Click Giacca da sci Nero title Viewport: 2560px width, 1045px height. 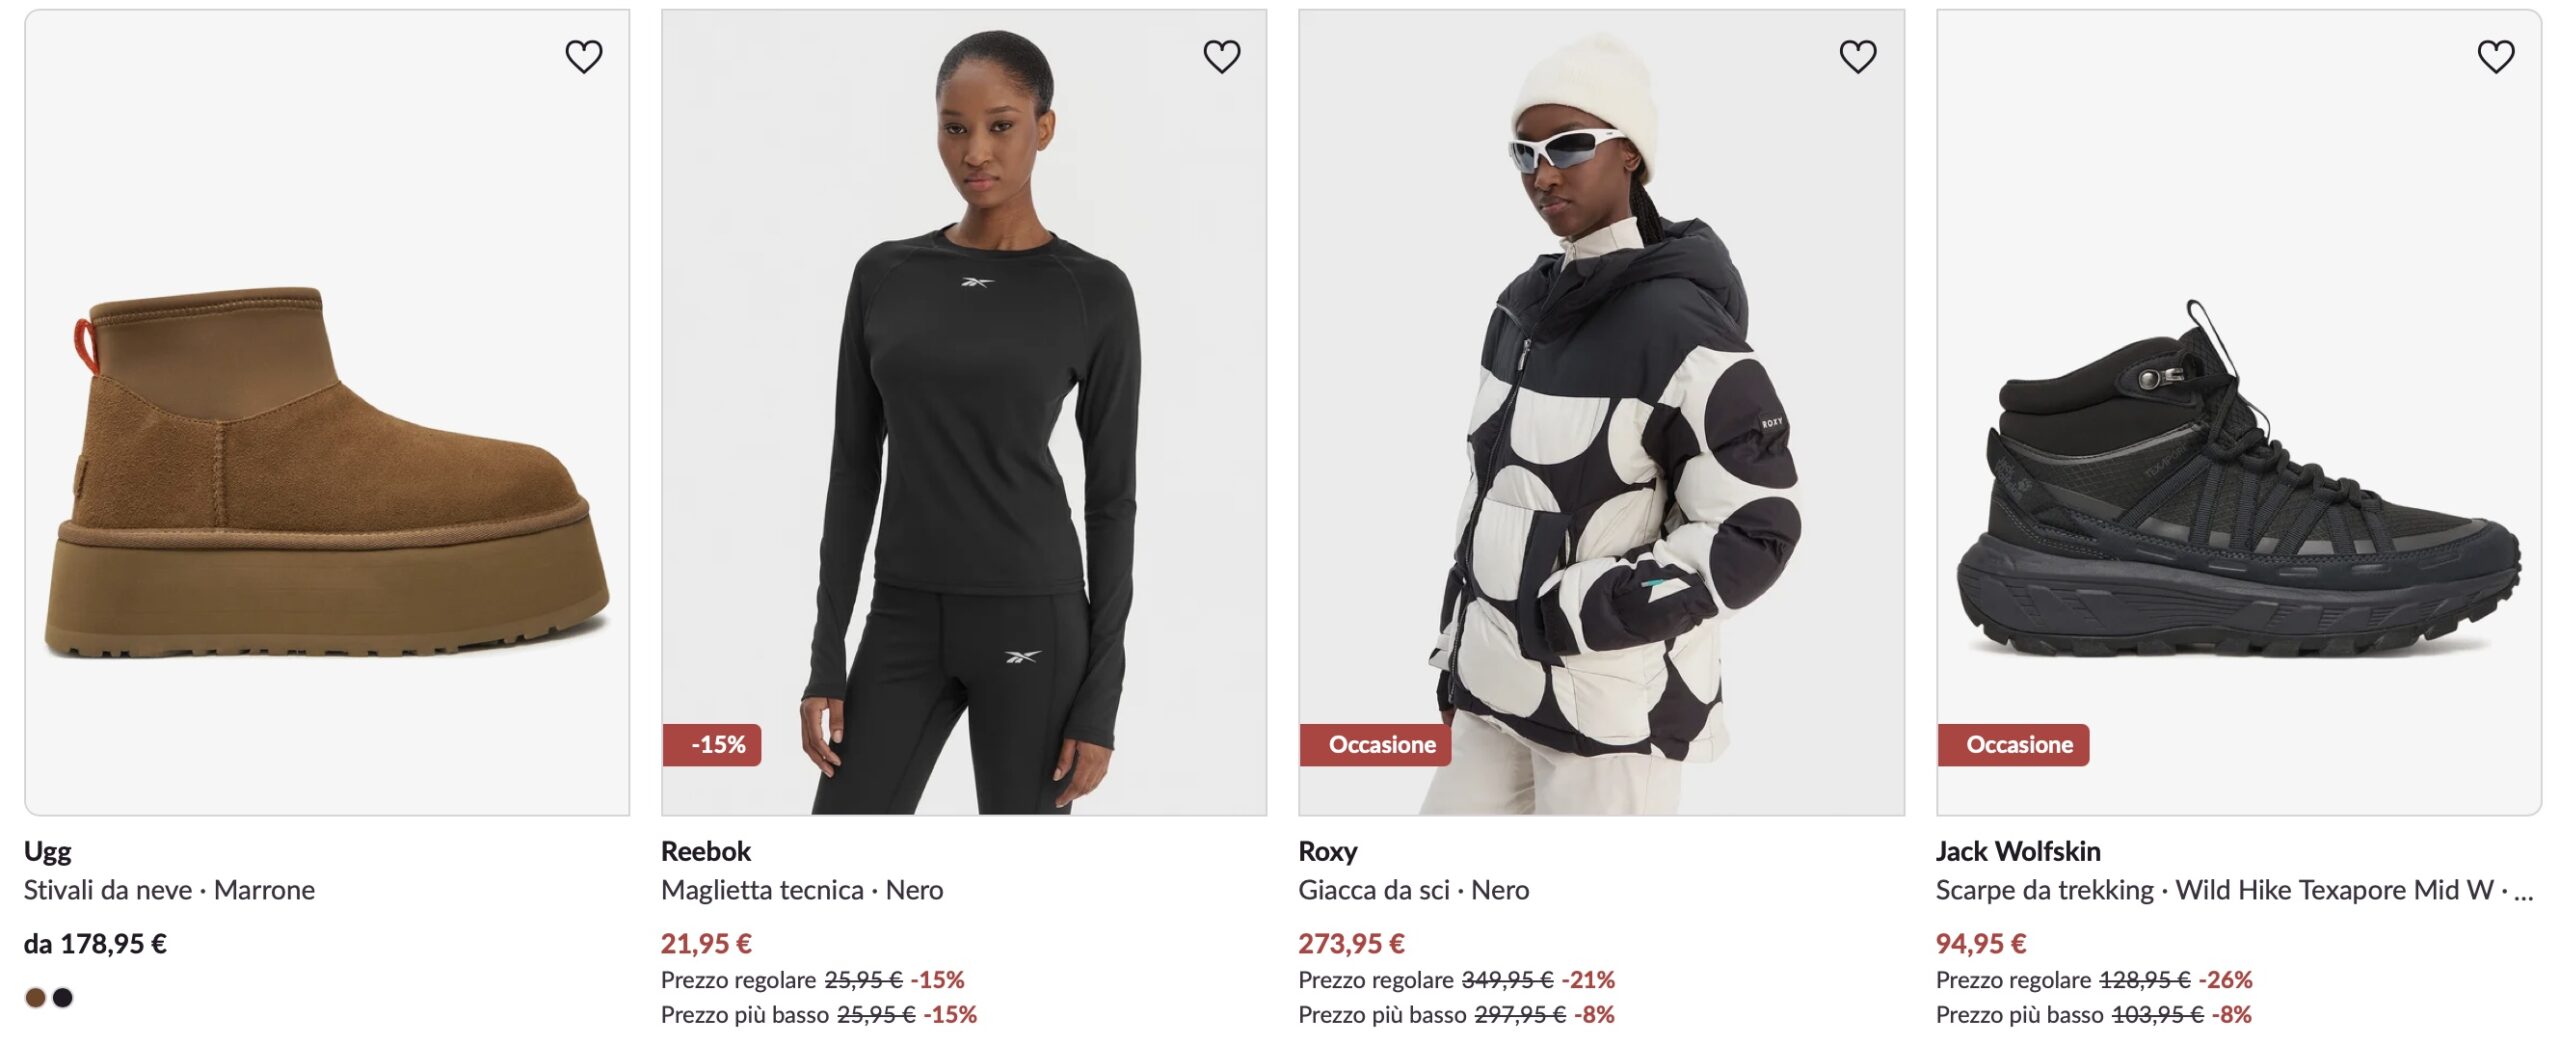(1414, 890)
